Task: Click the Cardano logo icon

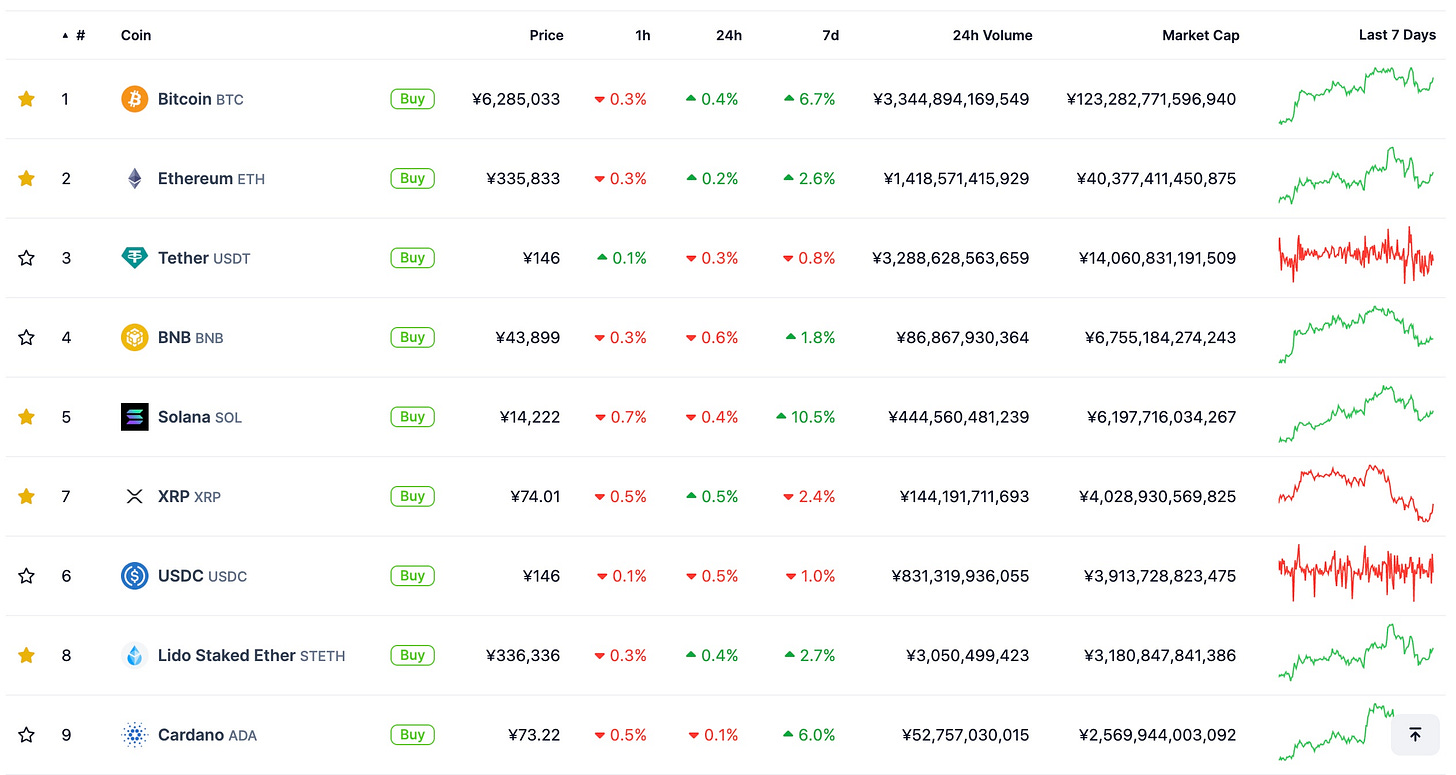Action: click(134, 735)
